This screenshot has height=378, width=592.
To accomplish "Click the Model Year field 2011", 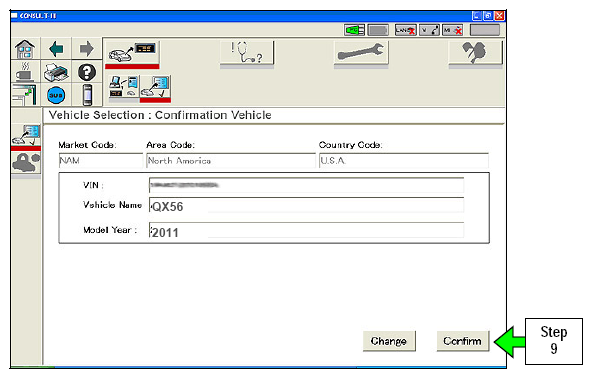I will click(306, 231).
